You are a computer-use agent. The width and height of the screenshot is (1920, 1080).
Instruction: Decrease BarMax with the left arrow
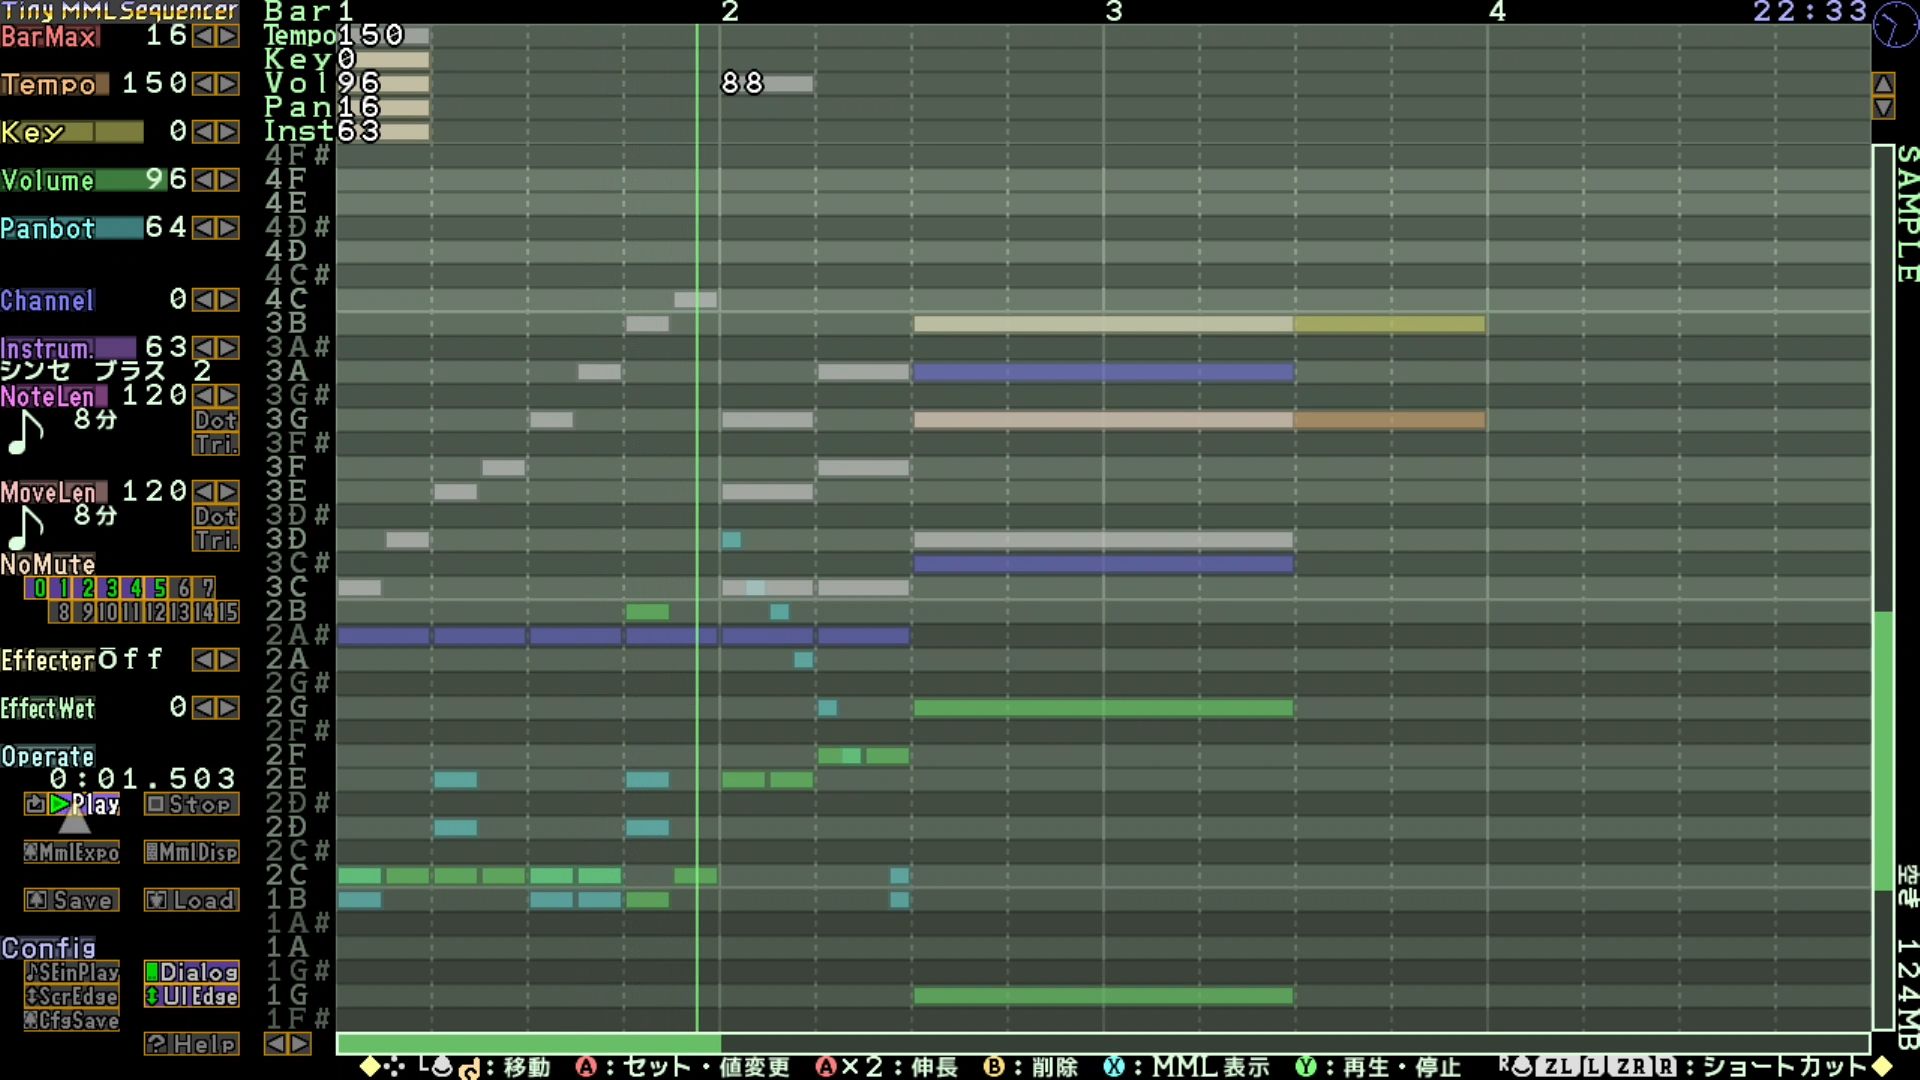(204, 36)
